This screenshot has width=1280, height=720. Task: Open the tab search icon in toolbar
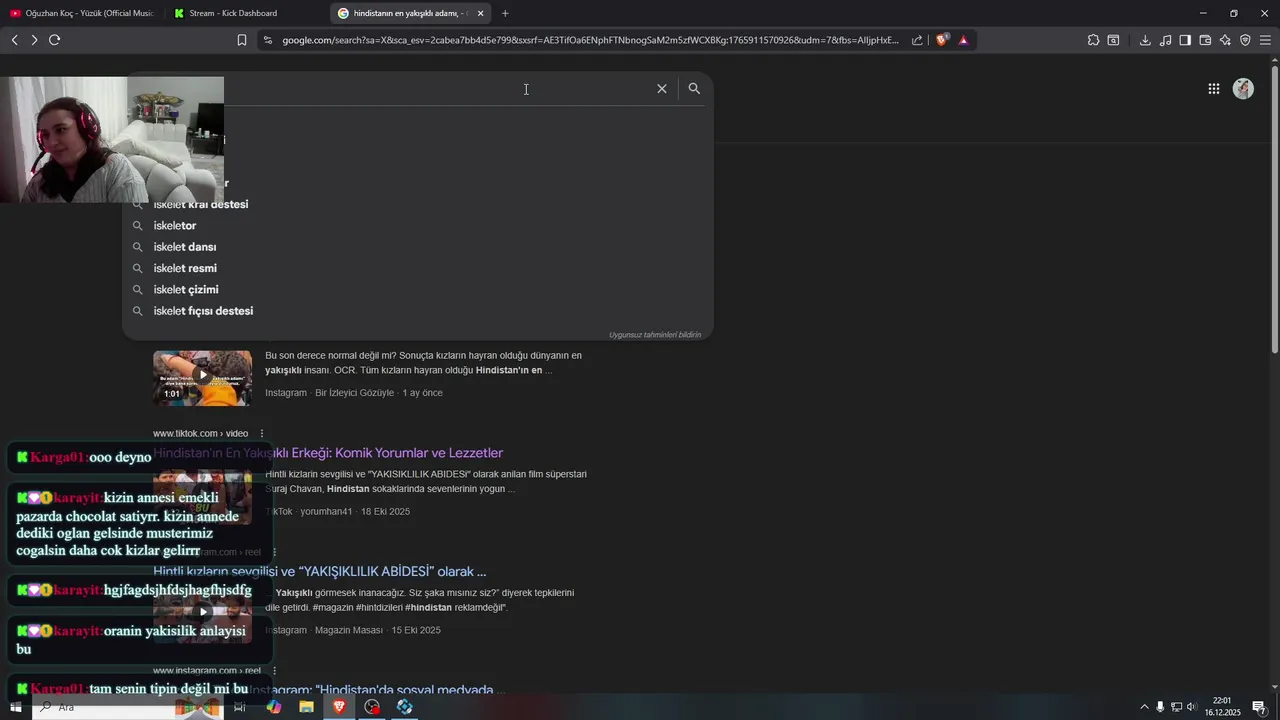1113,40
